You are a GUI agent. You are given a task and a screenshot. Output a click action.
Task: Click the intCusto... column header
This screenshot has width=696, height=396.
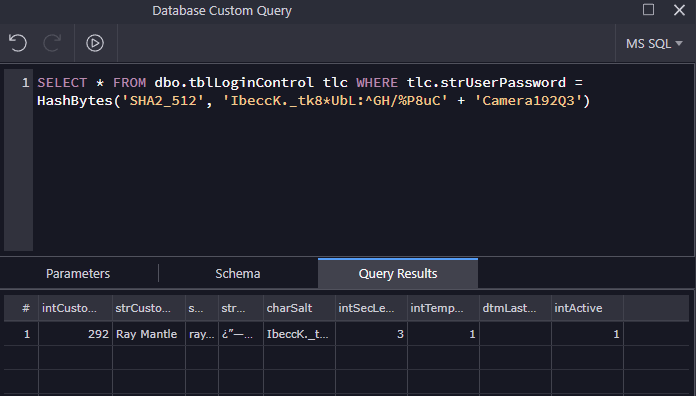tap(75, 308)
